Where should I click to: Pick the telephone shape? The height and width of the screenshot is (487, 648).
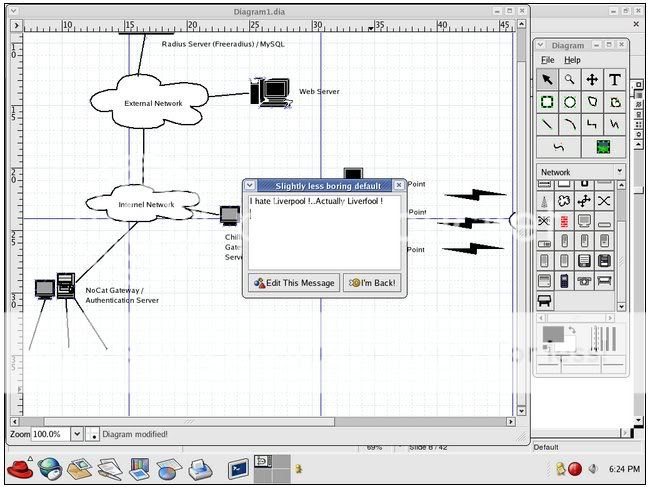pyautogui.click(x=584, y=281)
